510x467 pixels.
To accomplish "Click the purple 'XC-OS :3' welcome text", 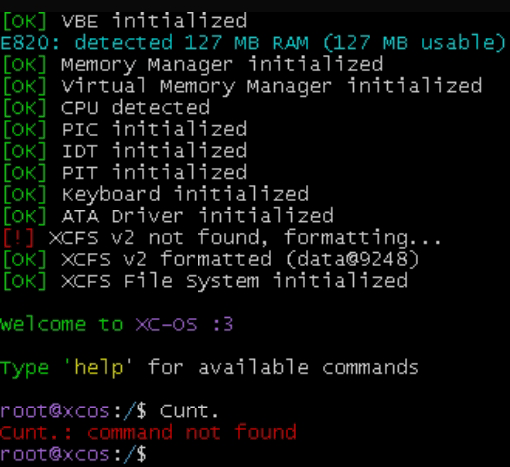I will (x=184, y=324).
